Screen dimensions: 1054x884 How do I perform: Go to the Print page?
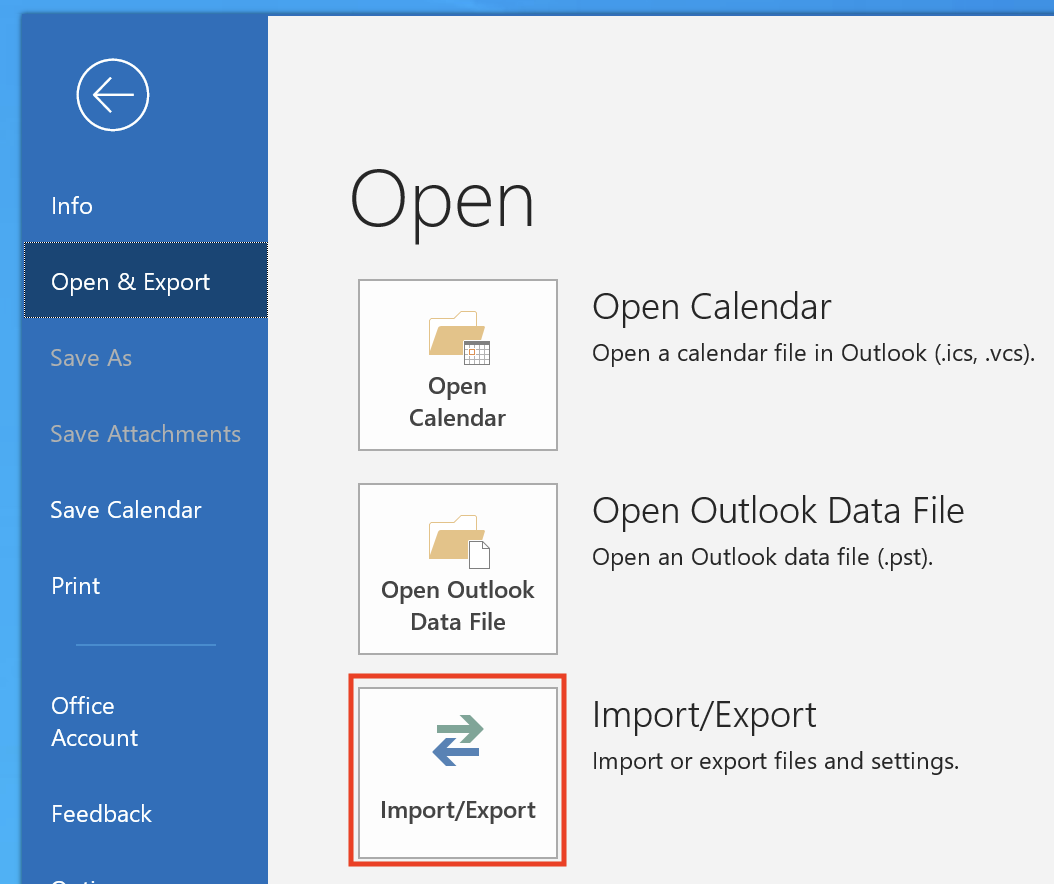[x=76, y=586]
